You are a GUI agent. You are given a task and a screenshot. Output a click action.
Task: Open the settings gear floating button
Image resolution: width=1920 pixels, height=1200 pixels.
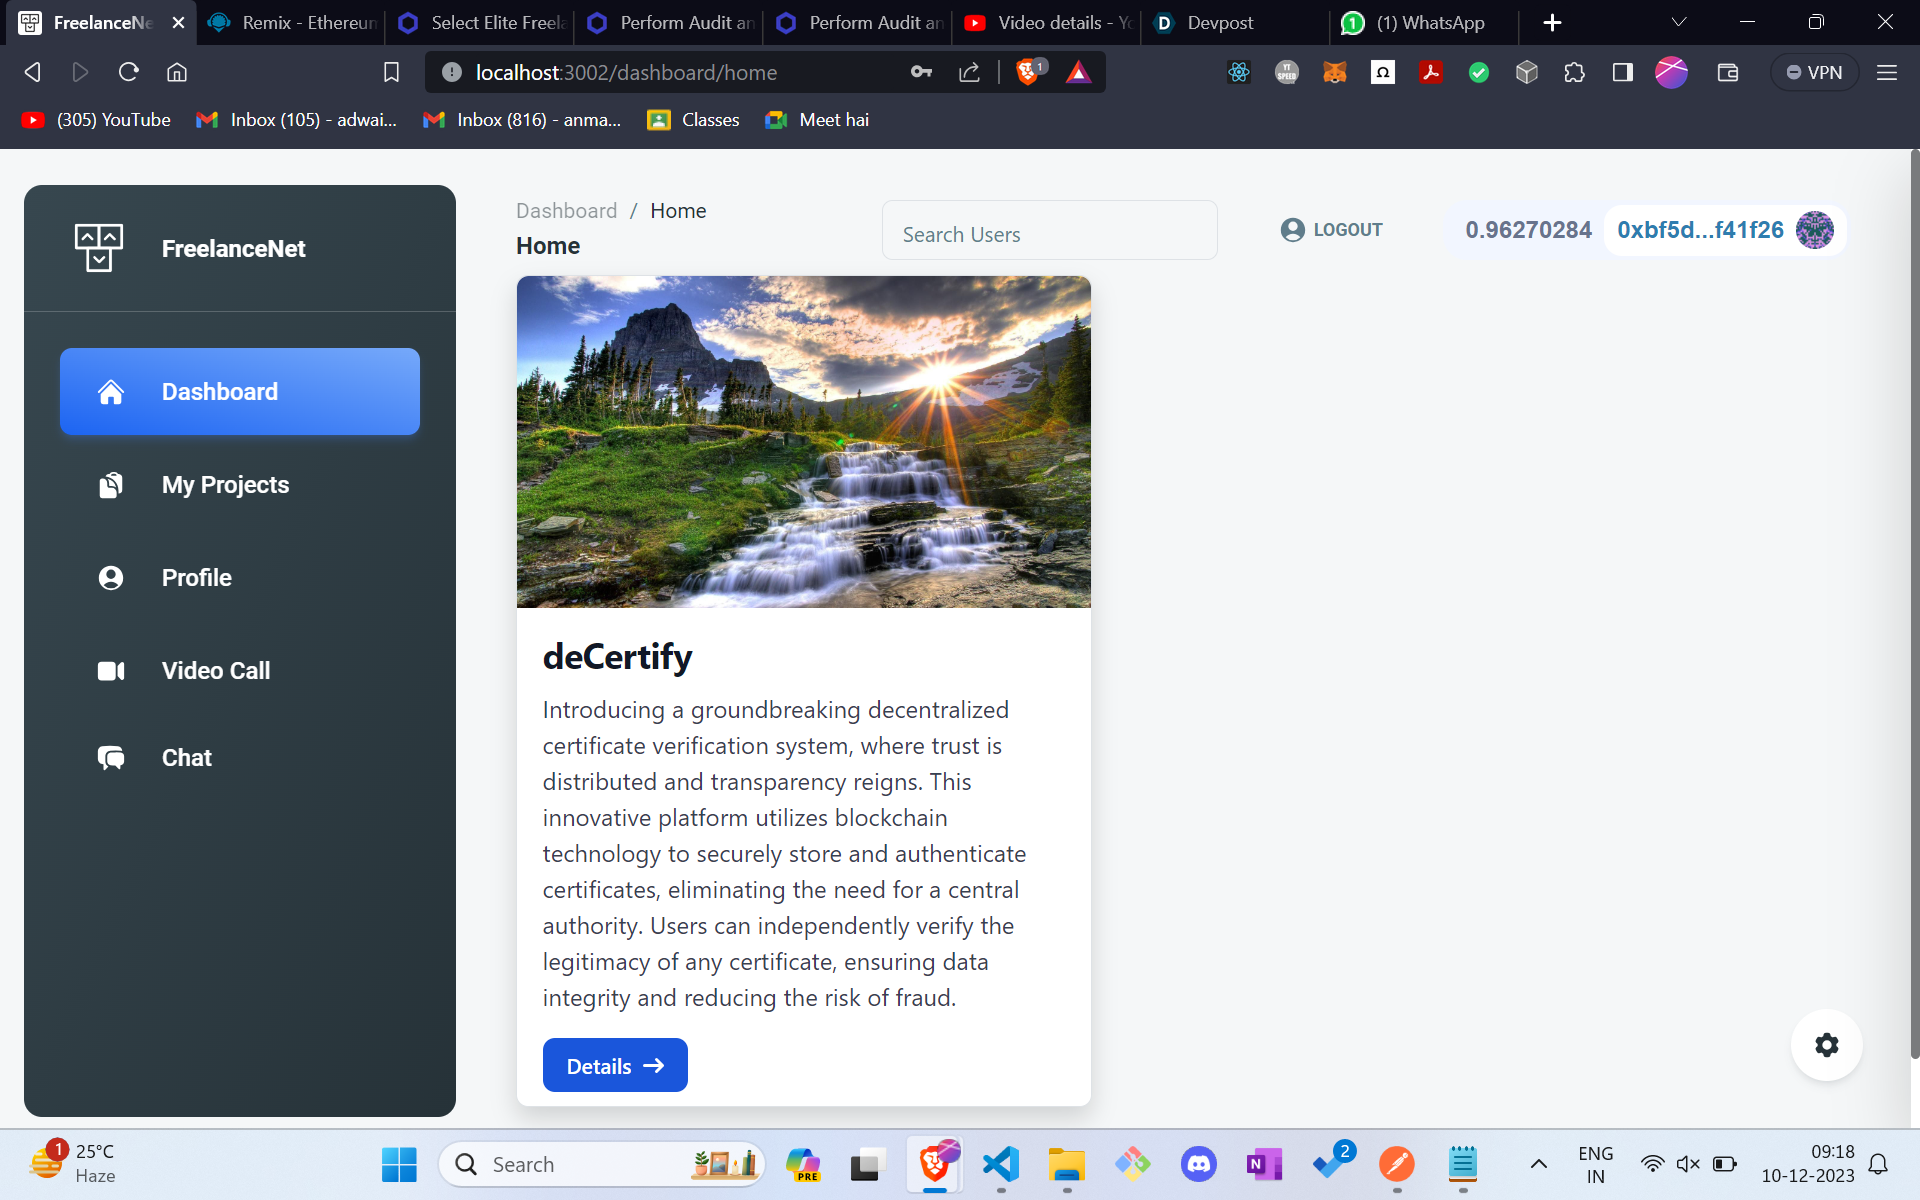(1826, 1045)
